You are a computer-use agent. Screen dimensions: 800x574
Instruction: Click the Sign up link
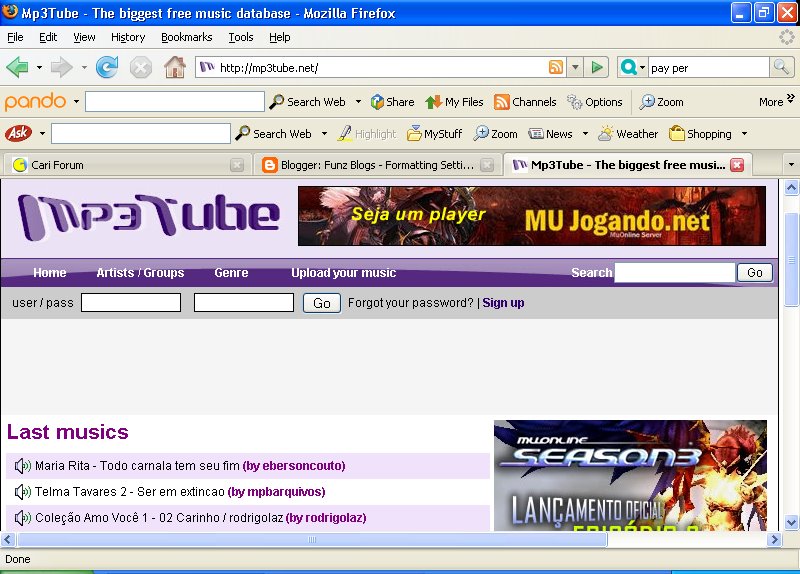(x=503, y=303)
